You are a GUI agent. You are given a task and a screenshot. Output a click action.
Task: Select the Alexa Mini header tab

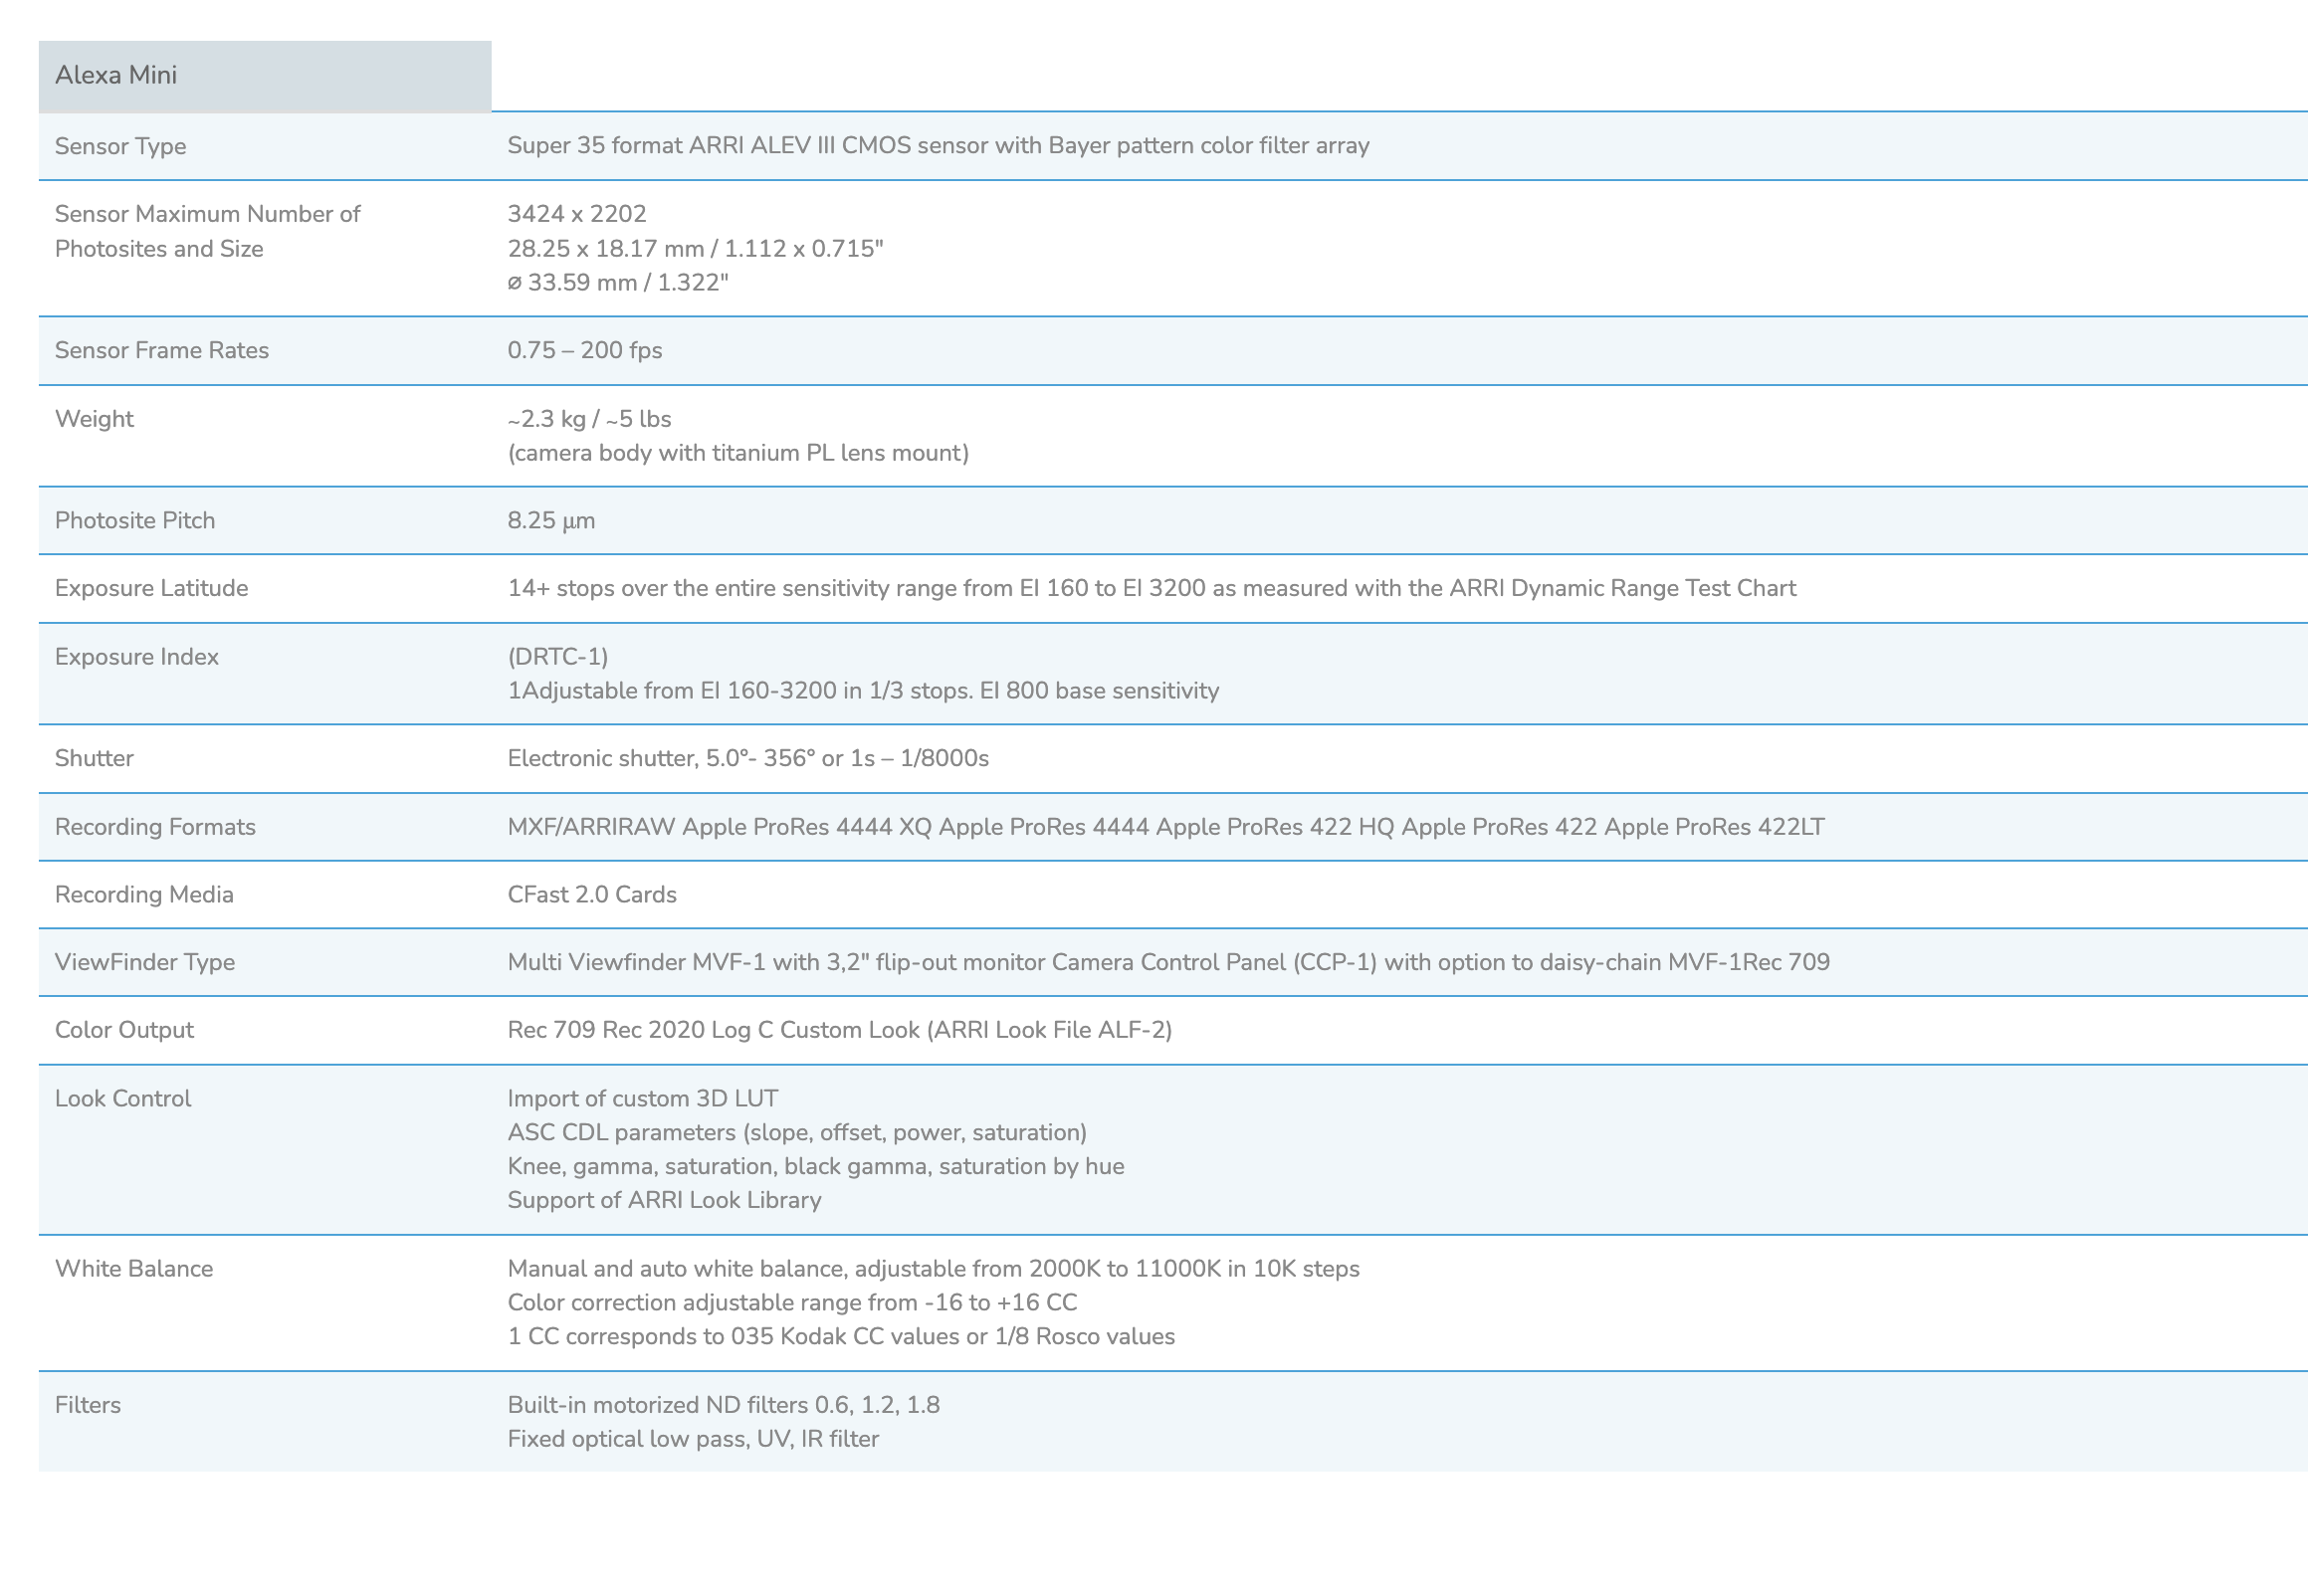tap(264, 75)
